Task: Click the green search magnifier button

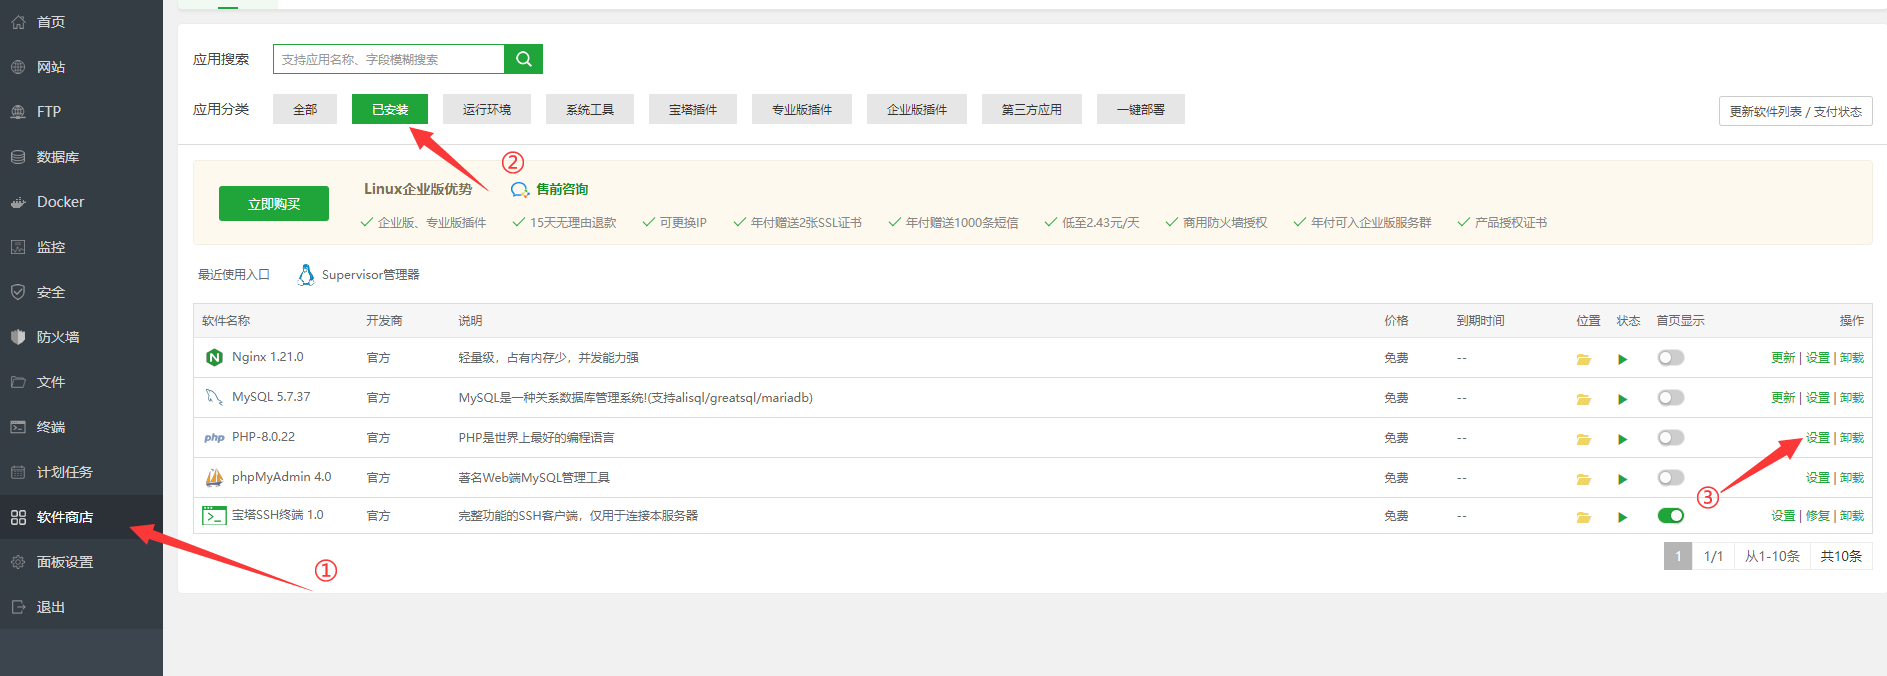Action: tap(523, 59)
